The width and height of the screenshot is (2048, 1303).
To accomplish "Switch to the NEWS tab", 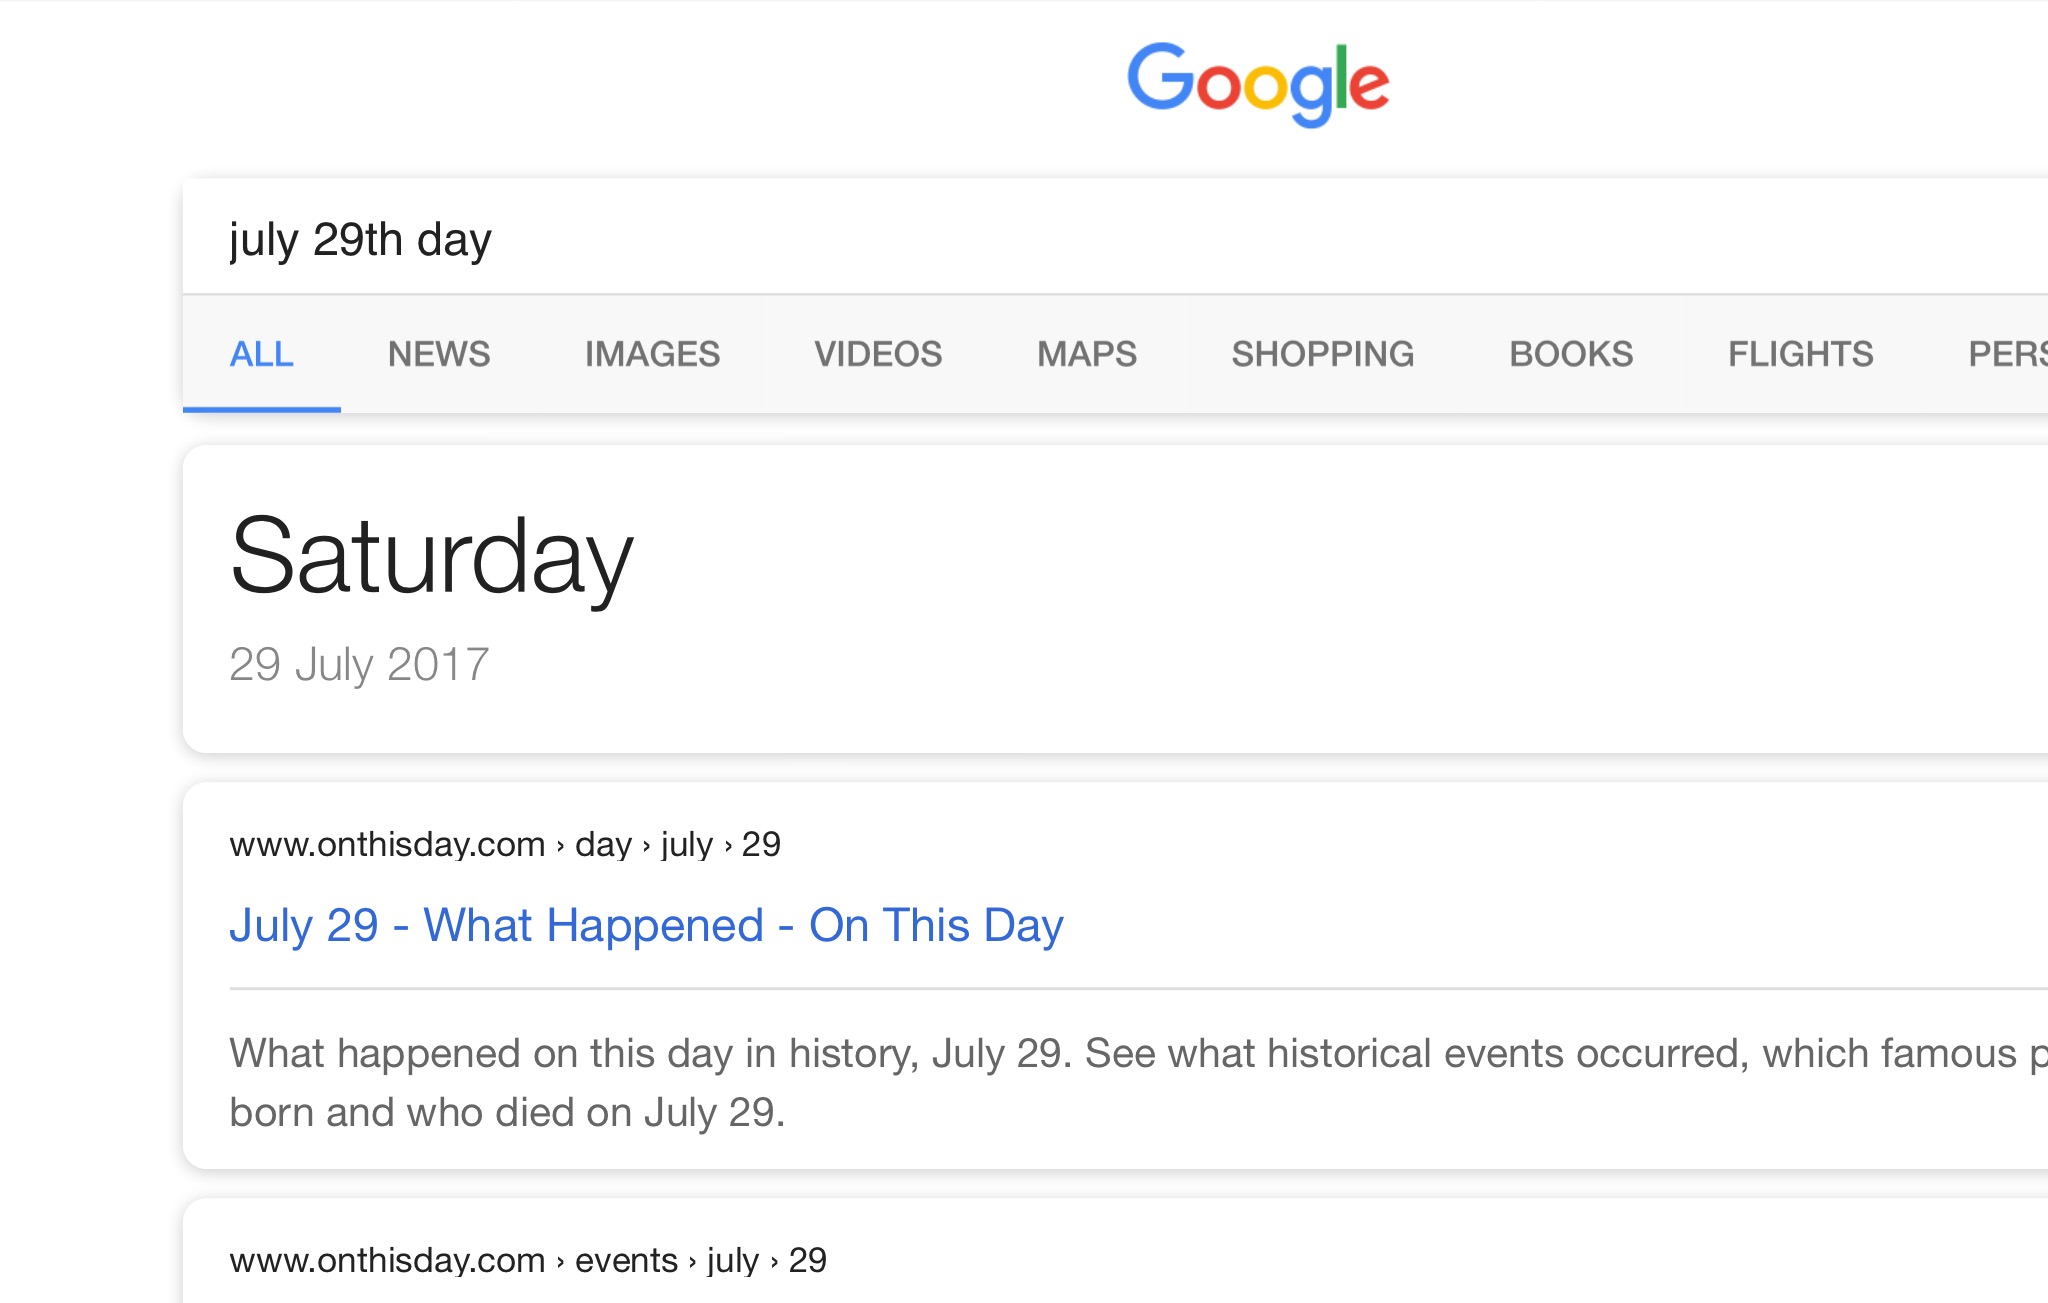I will pos(439,354).
